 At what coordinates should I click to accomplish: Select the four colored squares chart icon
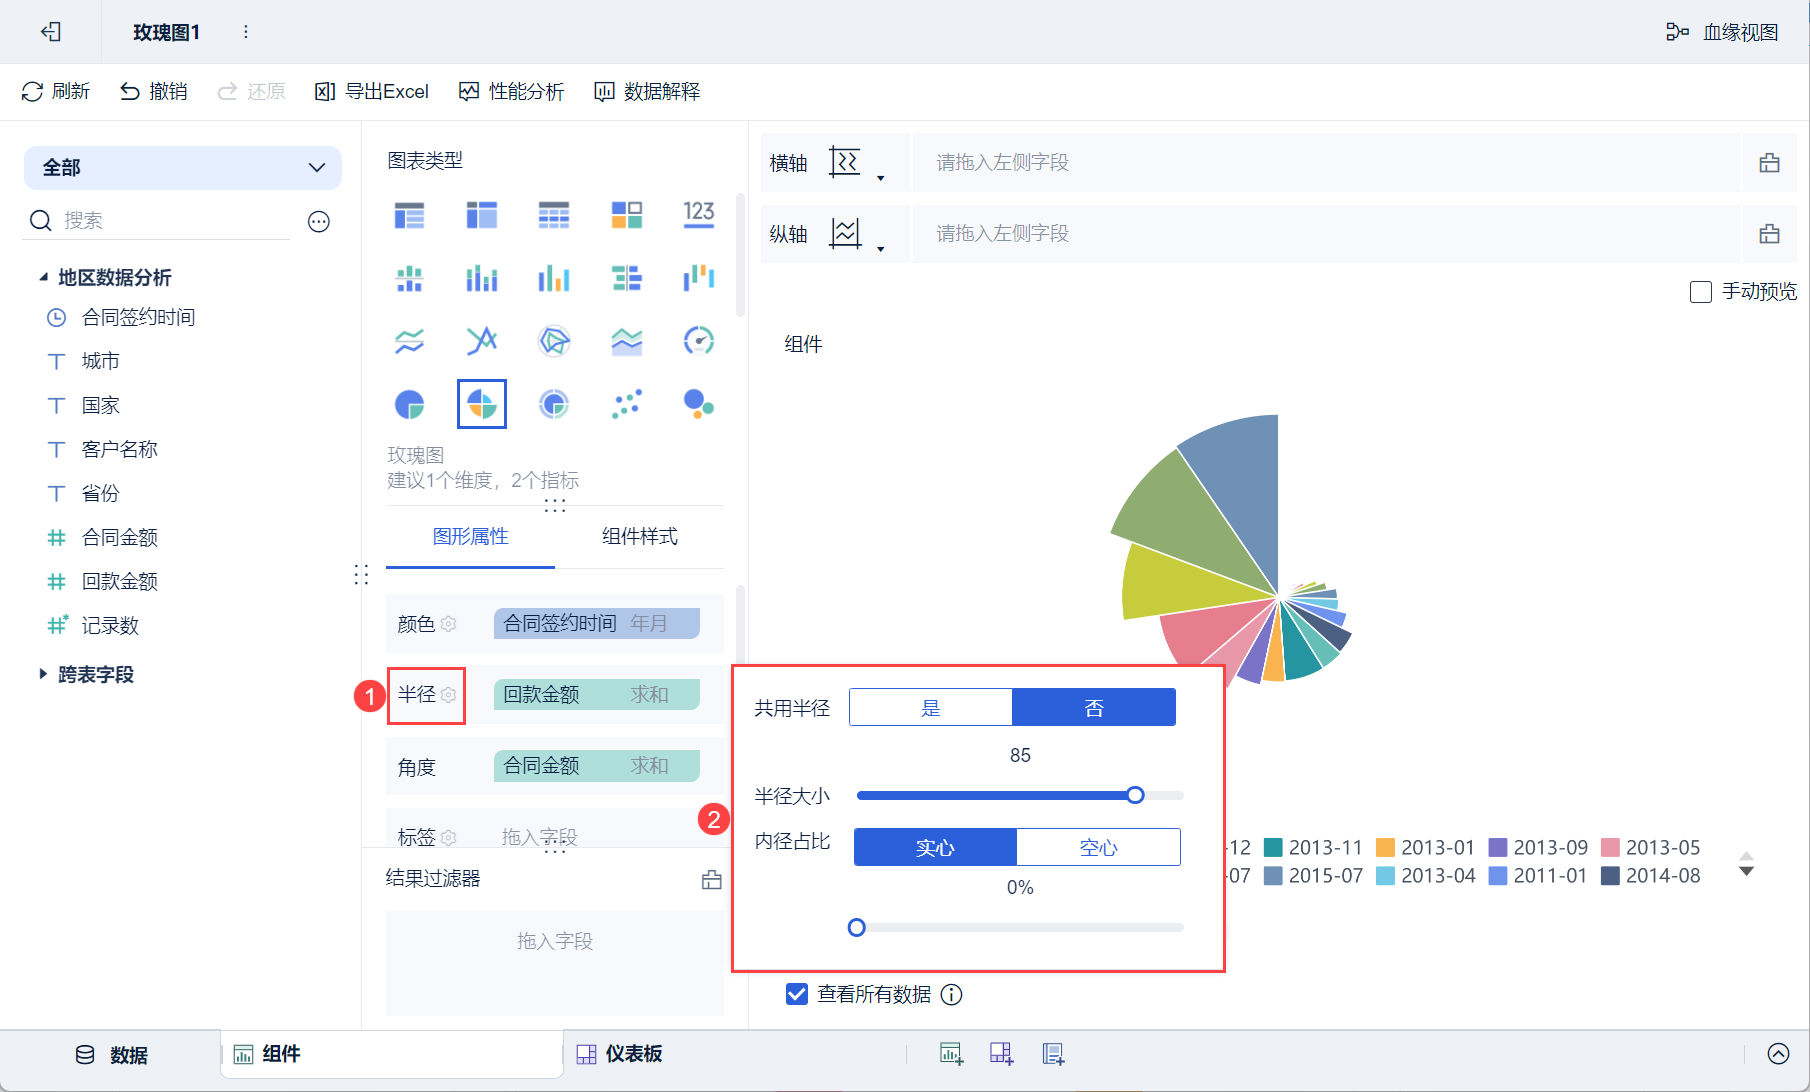[627, 215]
